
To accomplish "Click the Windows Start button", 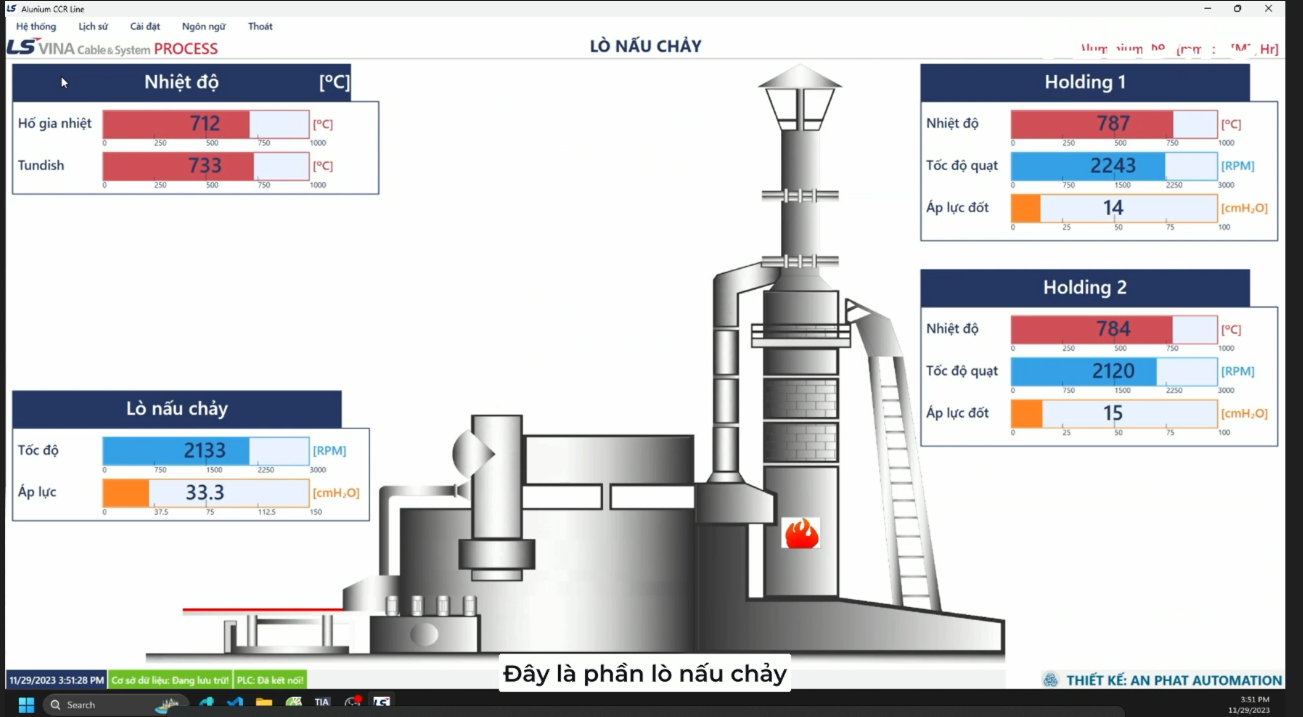I will [26, 704].
